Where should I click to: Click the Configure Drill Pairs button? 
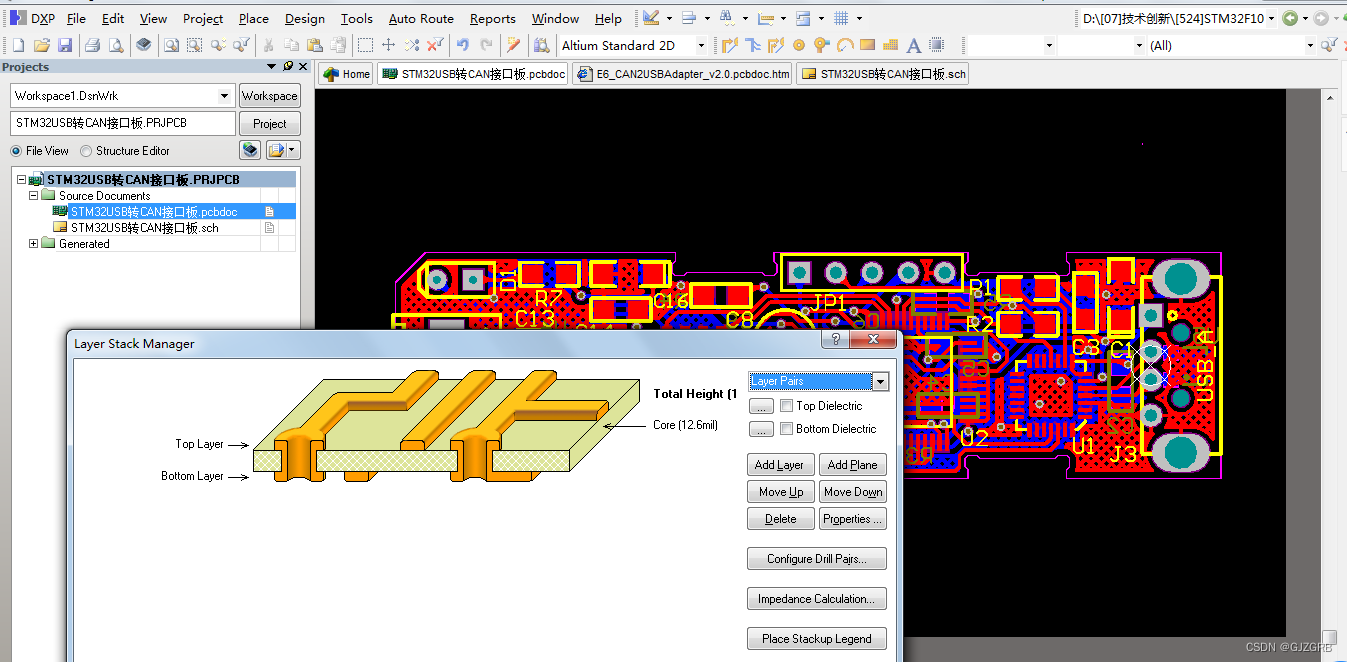click(816, 558)
